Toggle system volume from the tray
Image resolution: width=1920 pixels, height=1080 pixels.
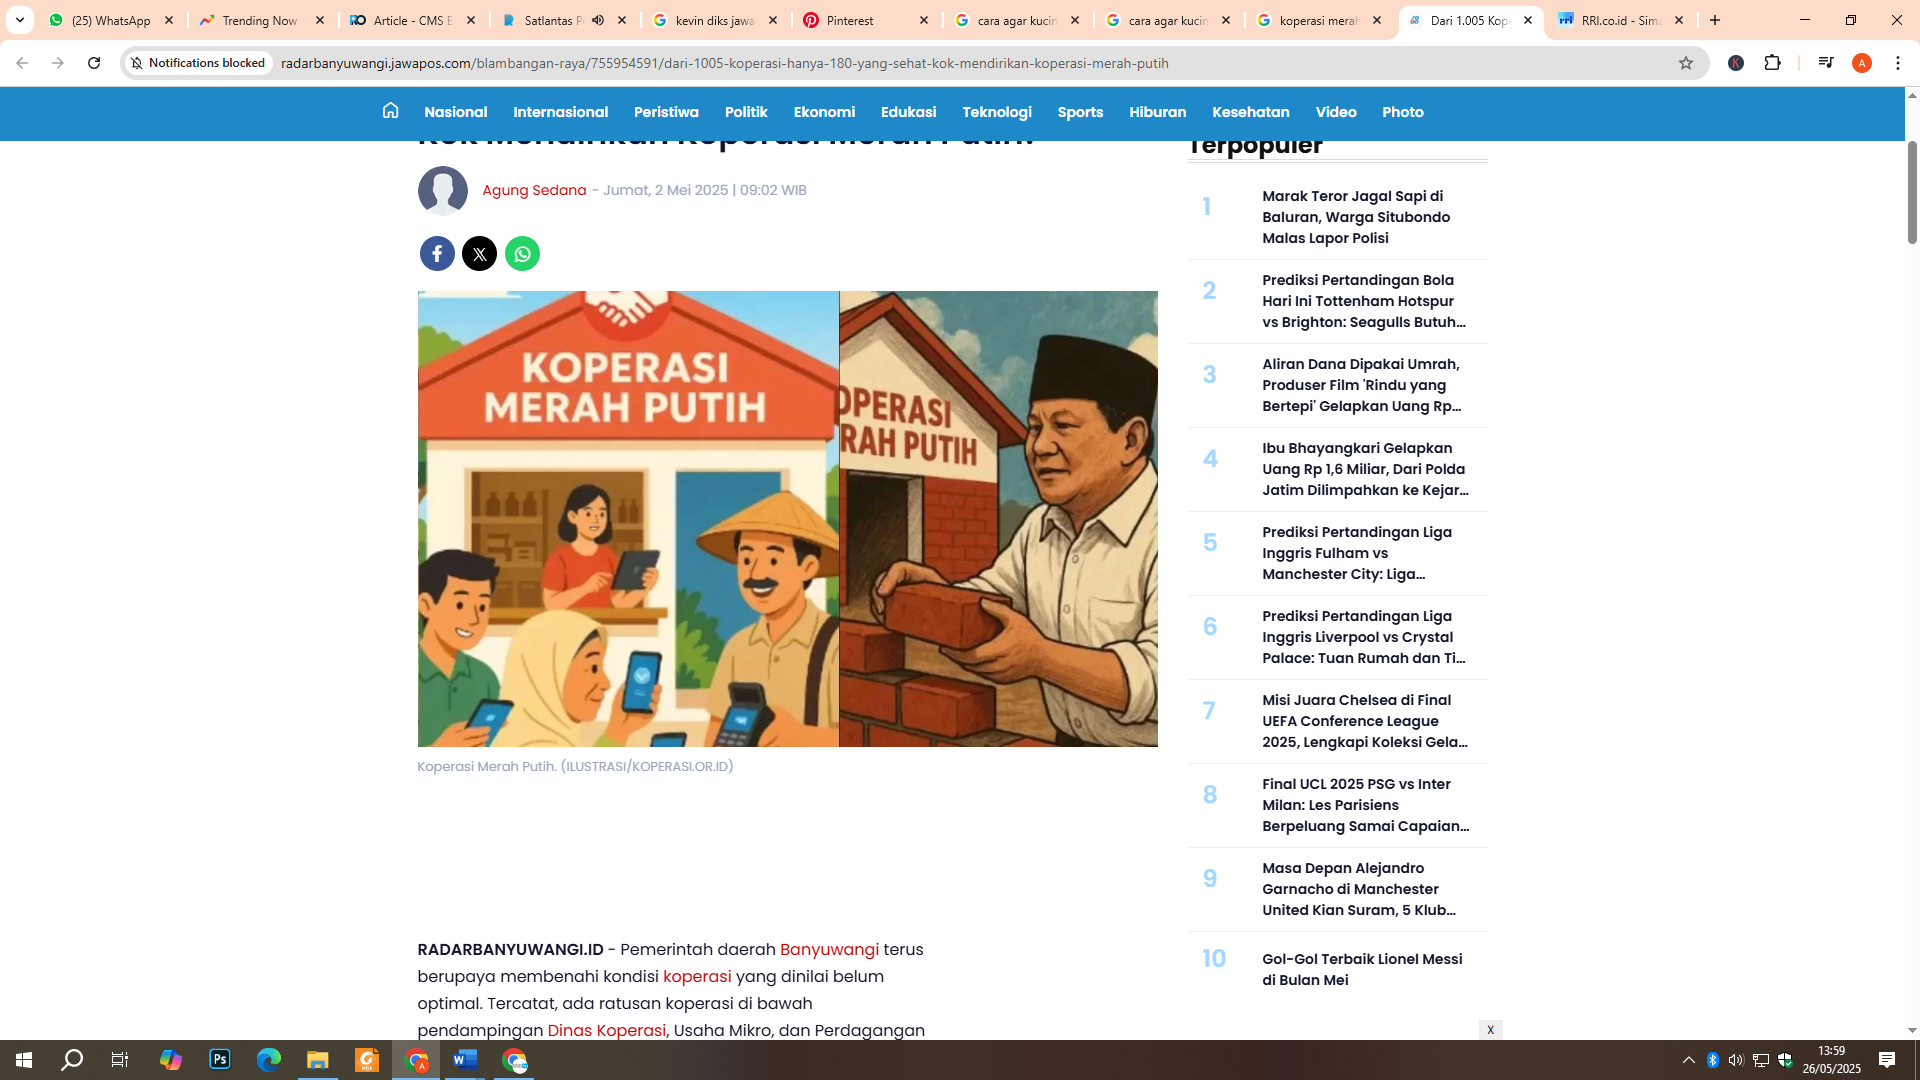(1738, 1059)
